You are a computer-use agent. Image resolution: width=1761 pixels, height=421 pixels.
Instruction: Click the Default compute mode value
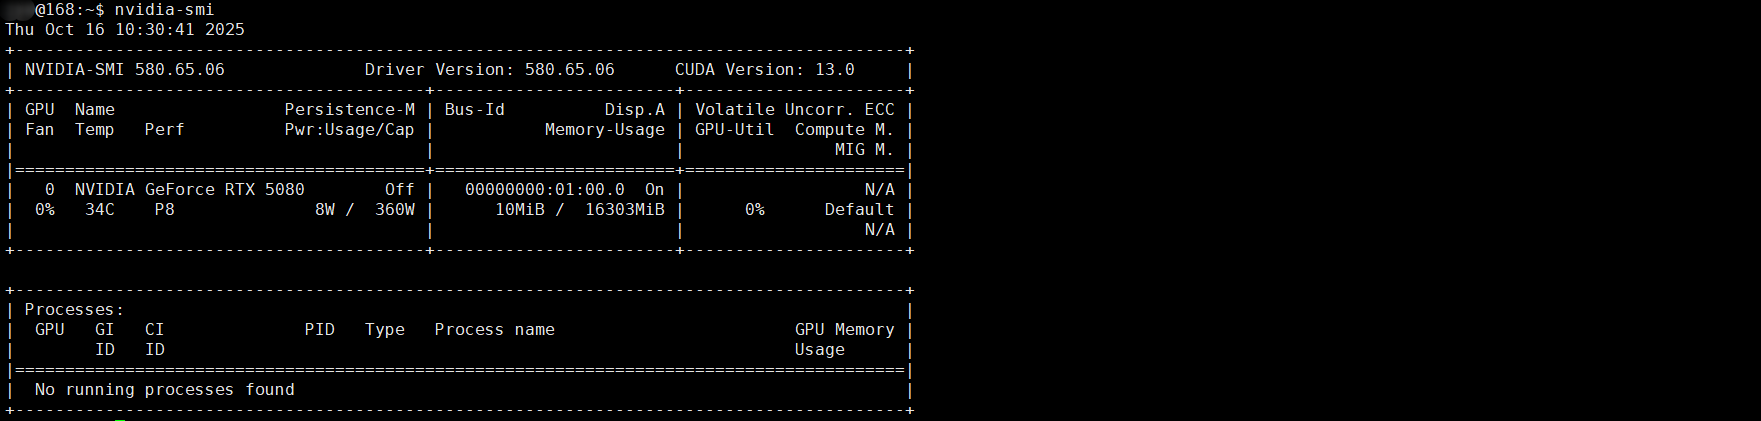pyautogui.click(x=859, y=210)
